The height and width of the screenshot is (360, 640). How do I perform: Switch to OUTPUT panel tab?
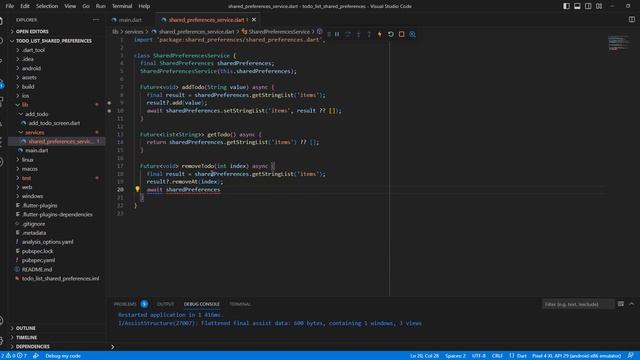tap(165, 304)
